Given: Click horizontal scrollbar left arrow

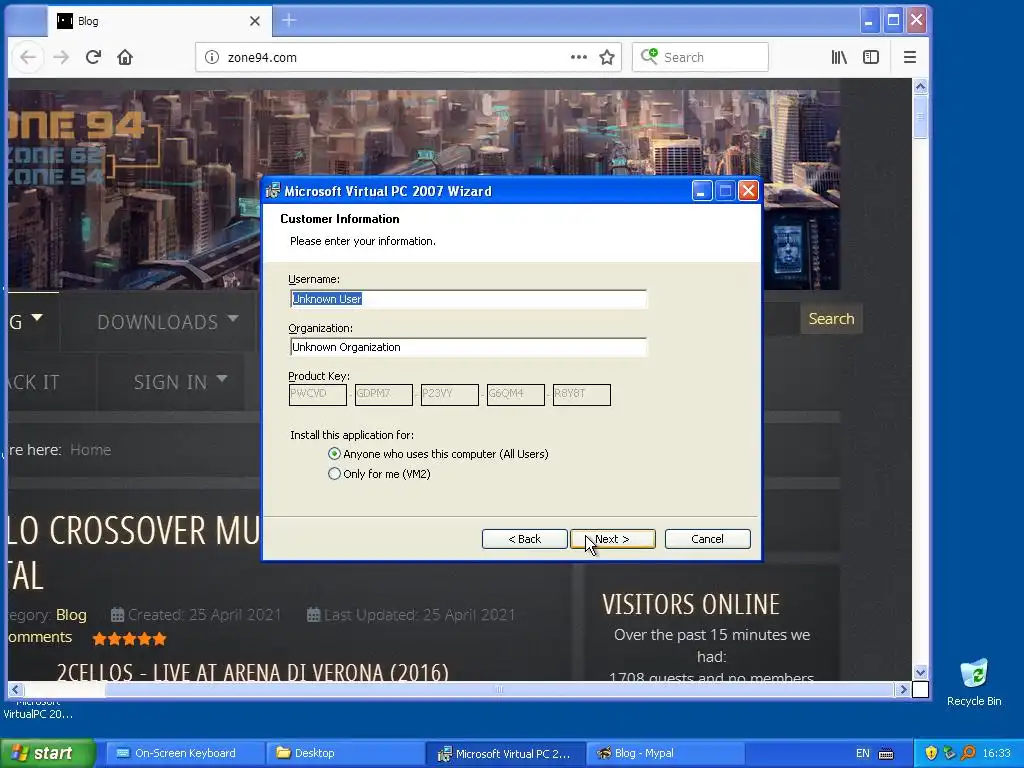Looking at the screenshot, I should click(x=16, y=689).
